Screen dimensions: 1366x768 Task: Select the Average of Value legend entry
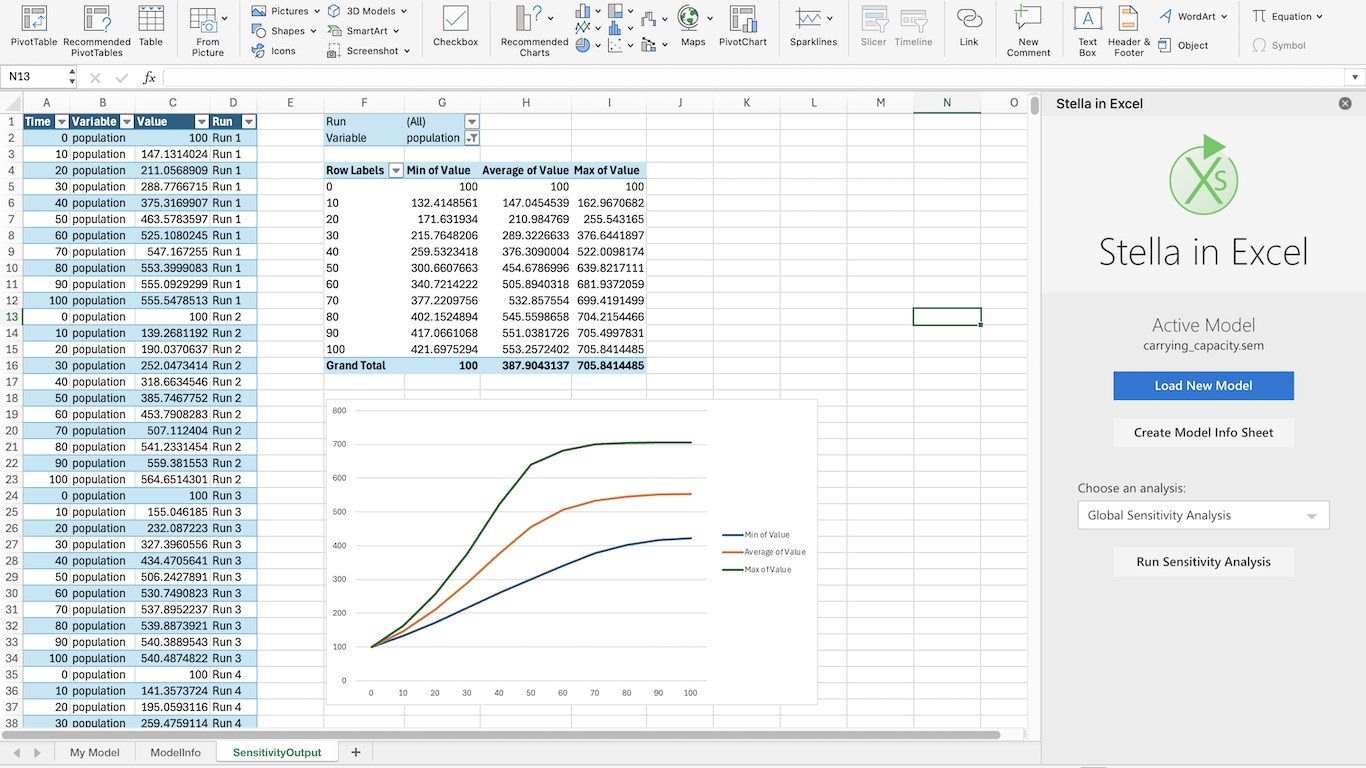tap(763, 552)
